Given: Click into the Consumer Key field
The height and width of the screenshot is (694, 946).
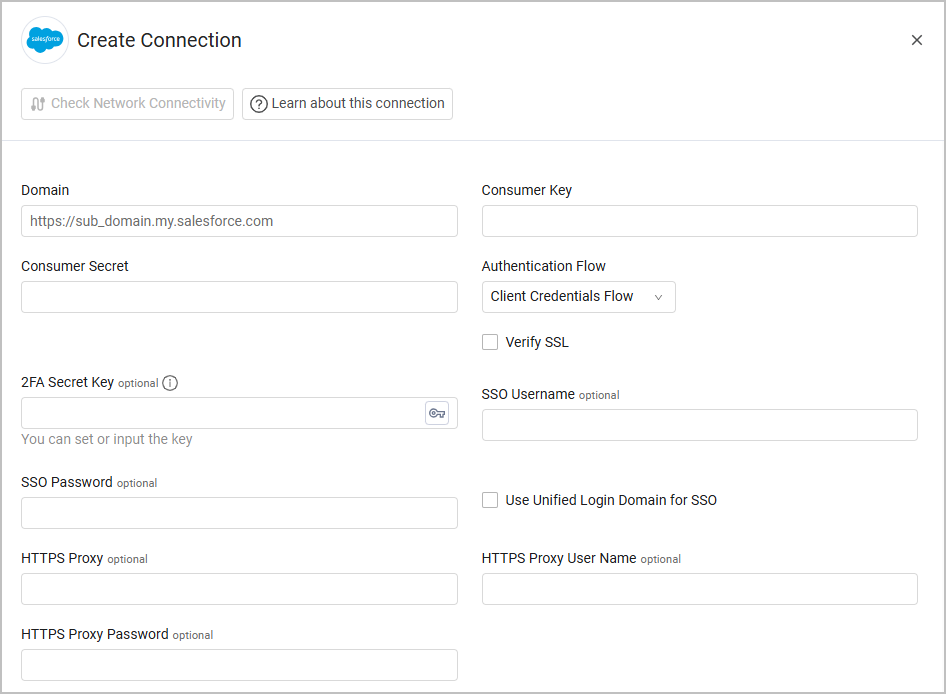Looking at the screenshot, I should point(699,221).
